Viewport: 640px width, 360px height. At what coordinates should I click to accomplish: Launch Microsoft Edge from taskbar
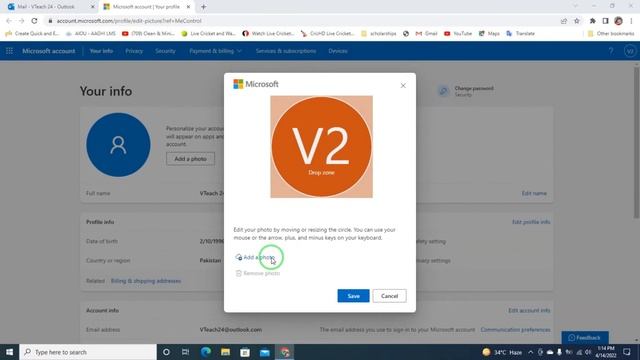(x=205, y=352)
